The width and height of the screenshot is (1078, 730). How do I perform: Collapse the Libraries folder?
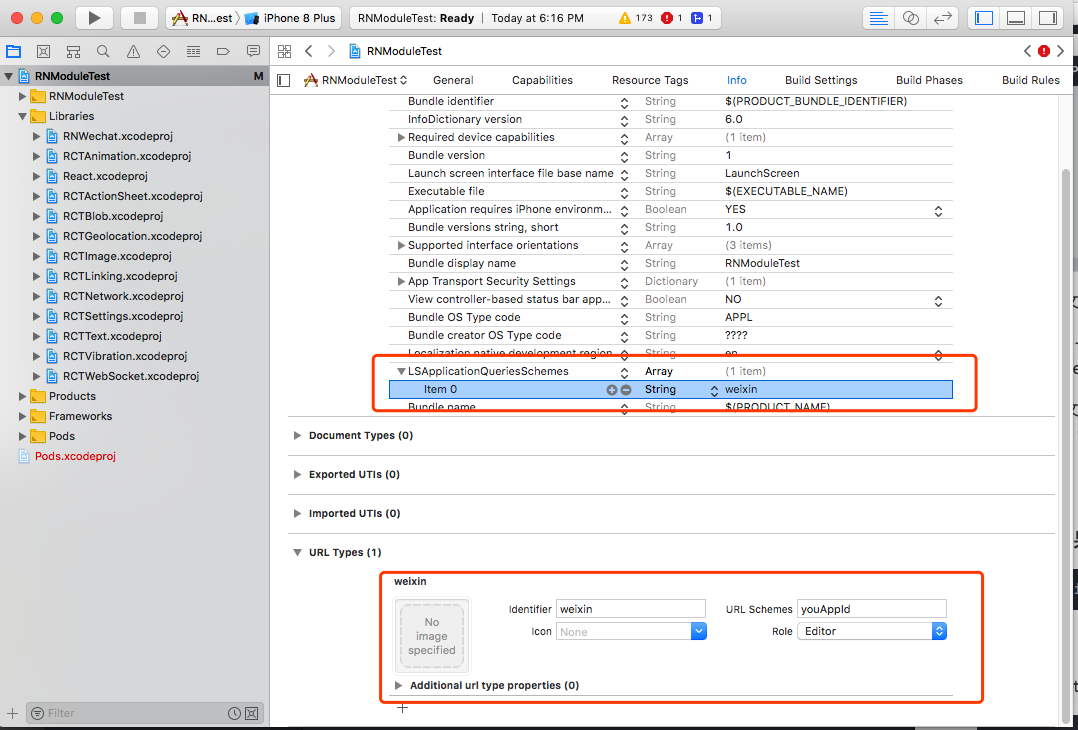(22, 117)
